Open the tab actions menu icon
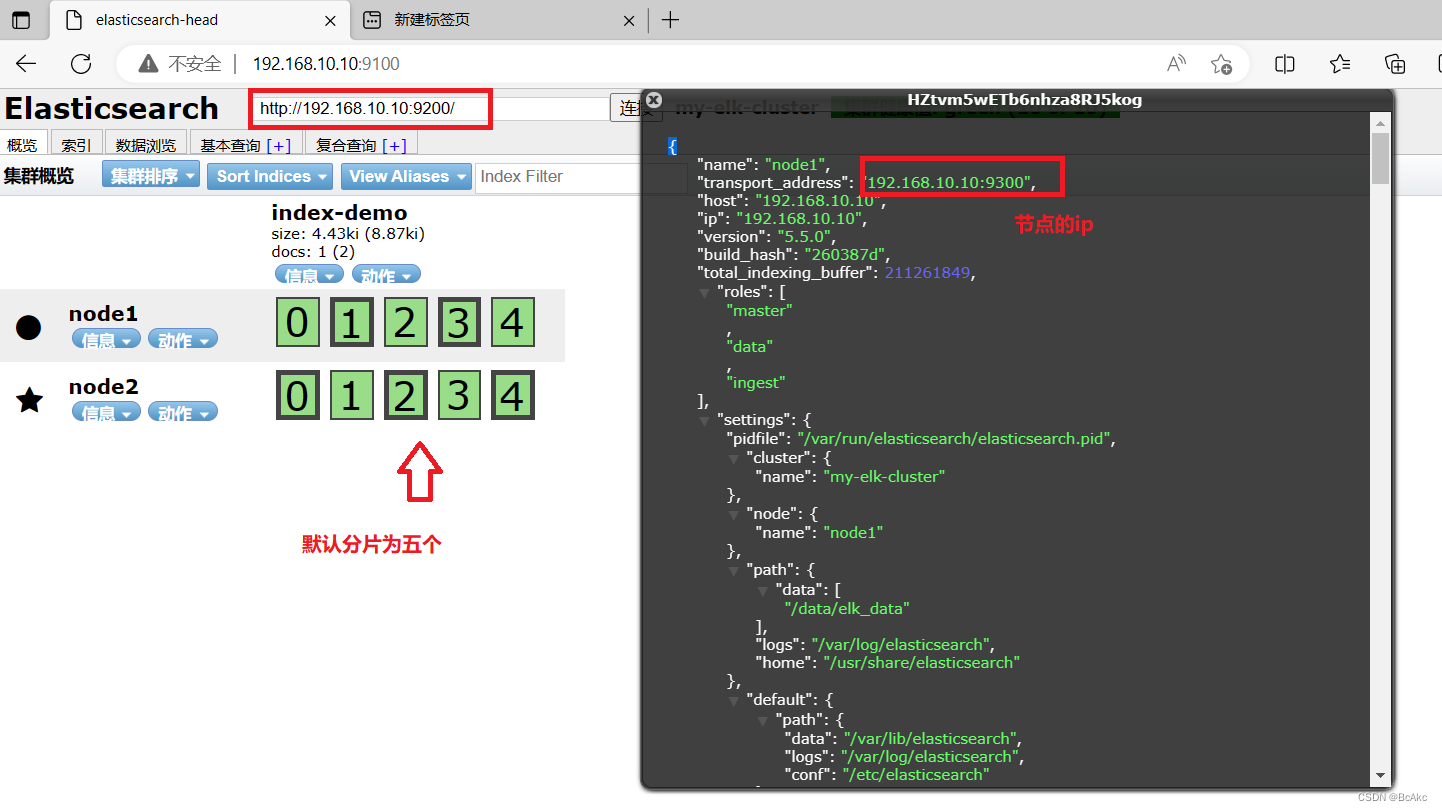The image size is (1442, 811). 21,20
